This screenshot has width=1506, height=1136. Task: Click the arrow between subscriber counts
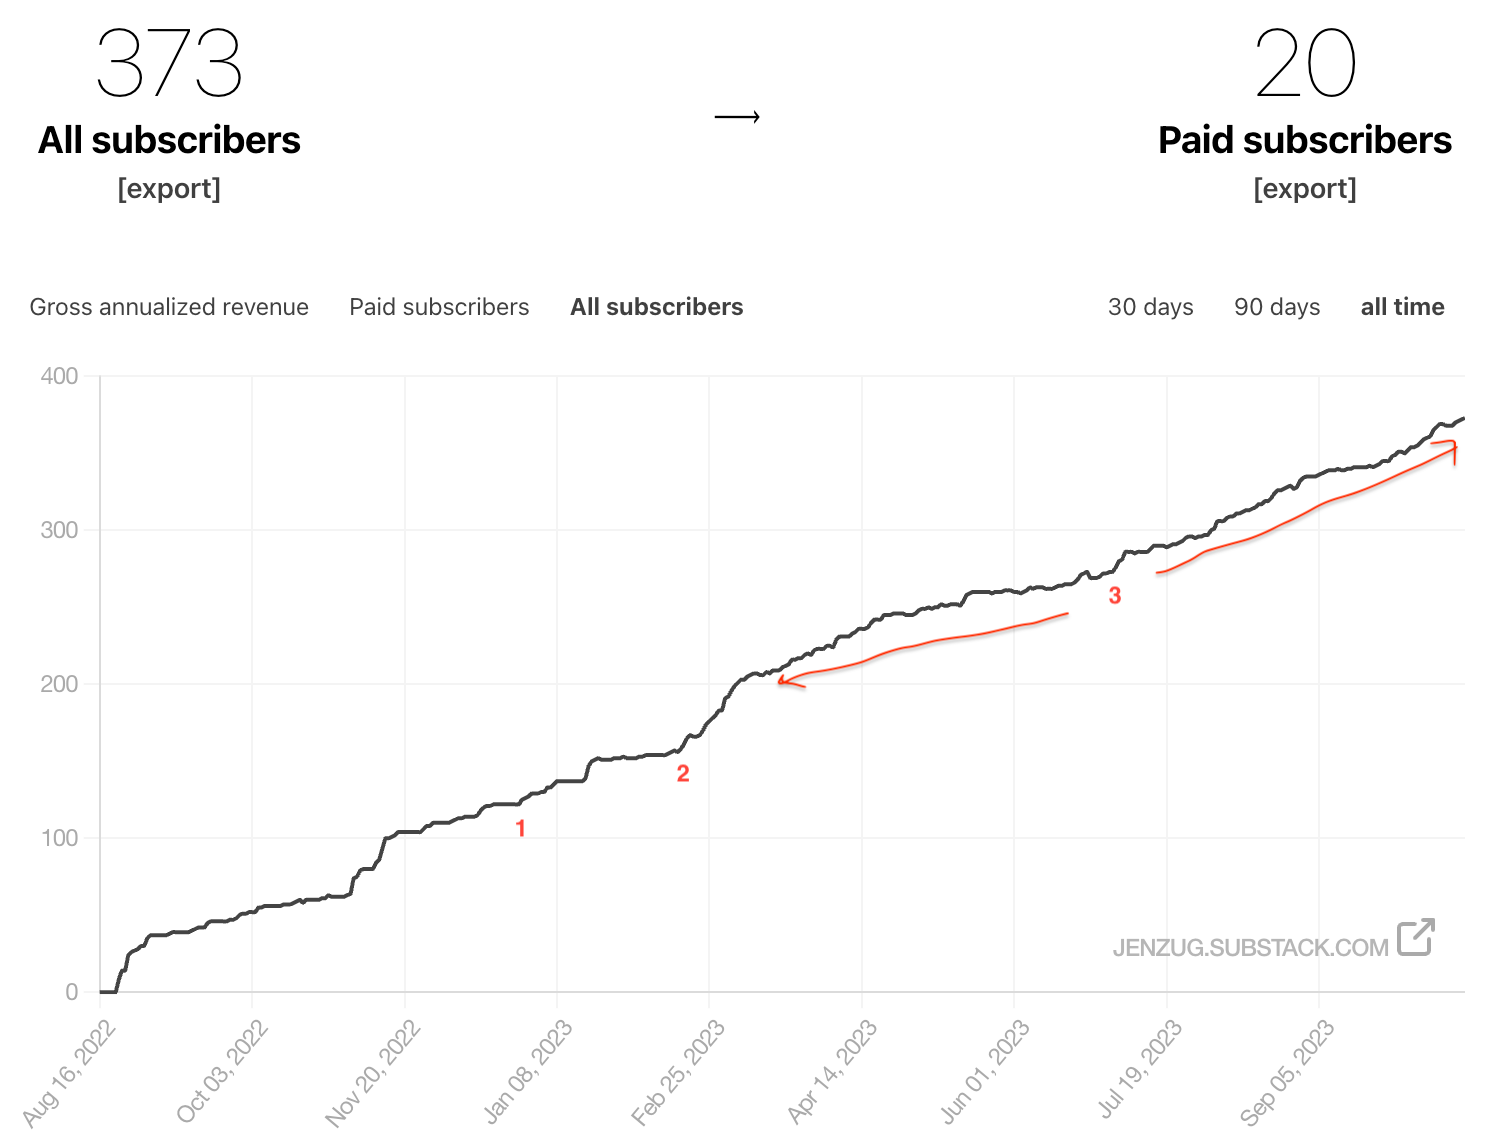pyautogui.click(x=737, y=117)
